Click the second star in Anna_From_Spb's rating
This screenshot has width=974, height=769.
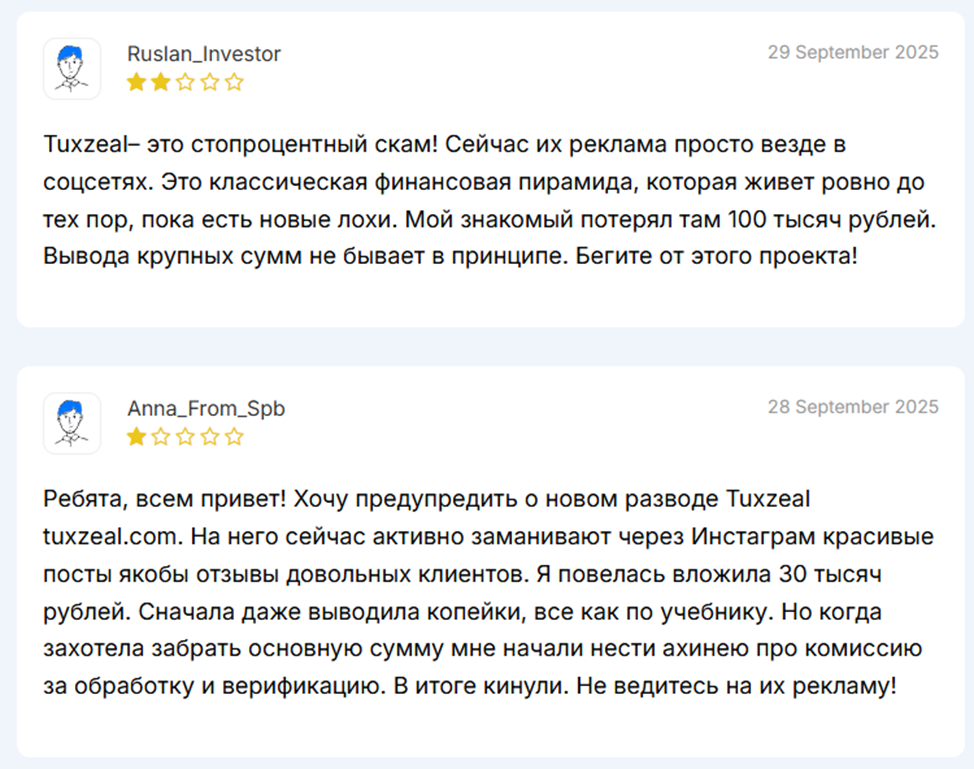(x=161, y=437)
